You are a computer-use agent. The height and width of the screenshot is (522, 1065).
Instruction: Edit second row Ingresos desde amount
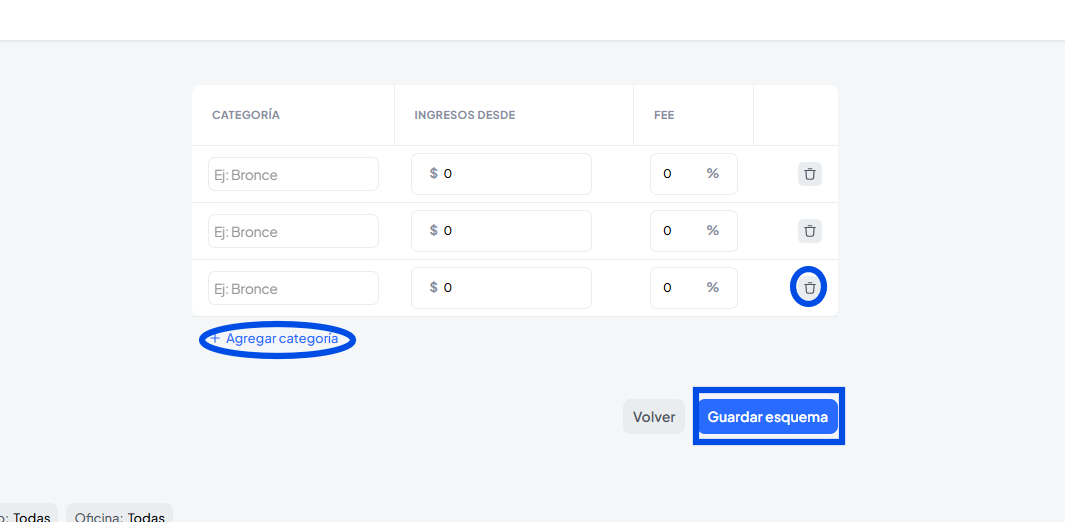pyautogui.click(x=510, y=231)
